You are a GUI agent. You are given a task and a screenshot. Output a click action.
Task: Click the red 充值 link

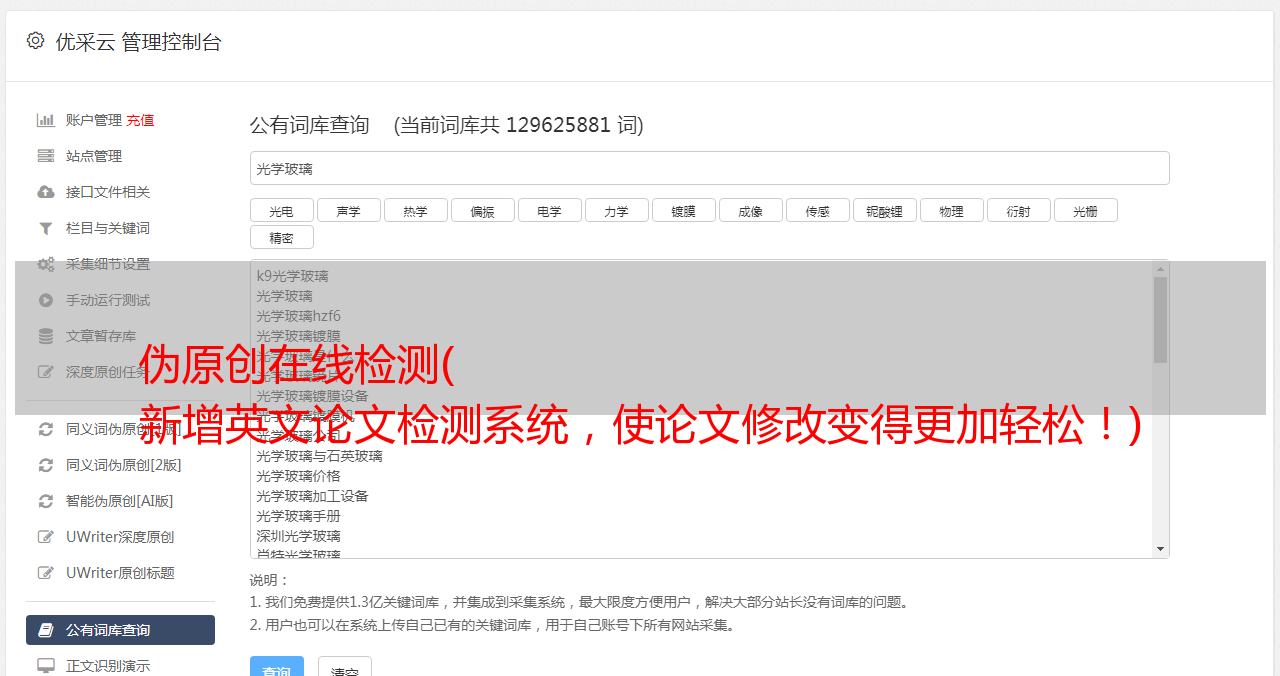(x=140, y=120)
